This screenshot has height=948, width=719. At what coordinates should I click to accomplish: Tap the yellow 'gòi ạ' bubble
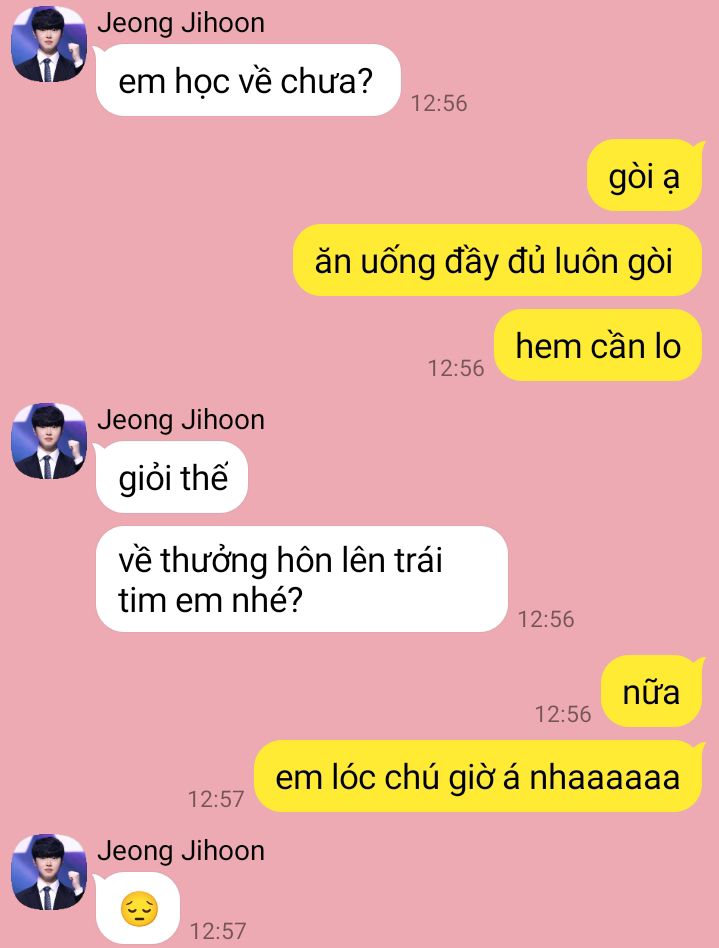[644, 176]
